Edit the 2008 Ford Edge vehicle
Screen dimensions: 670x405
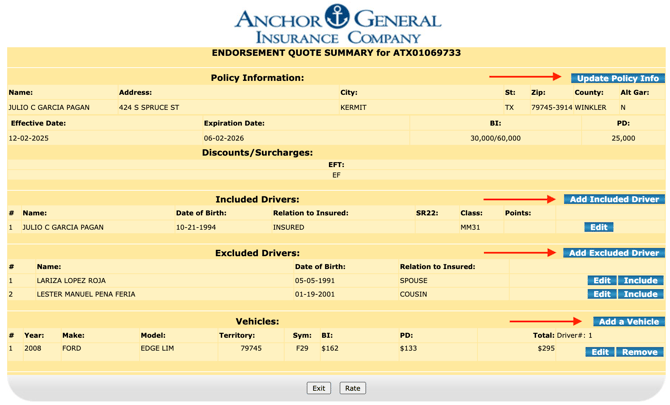[x=600, y=352]
